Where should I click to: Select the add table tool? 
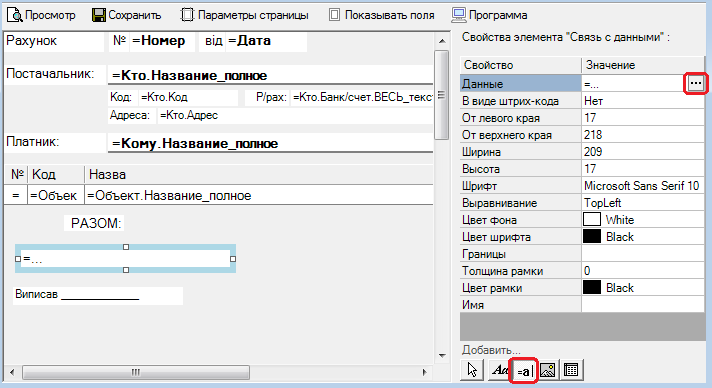click(x=571, y=370)
